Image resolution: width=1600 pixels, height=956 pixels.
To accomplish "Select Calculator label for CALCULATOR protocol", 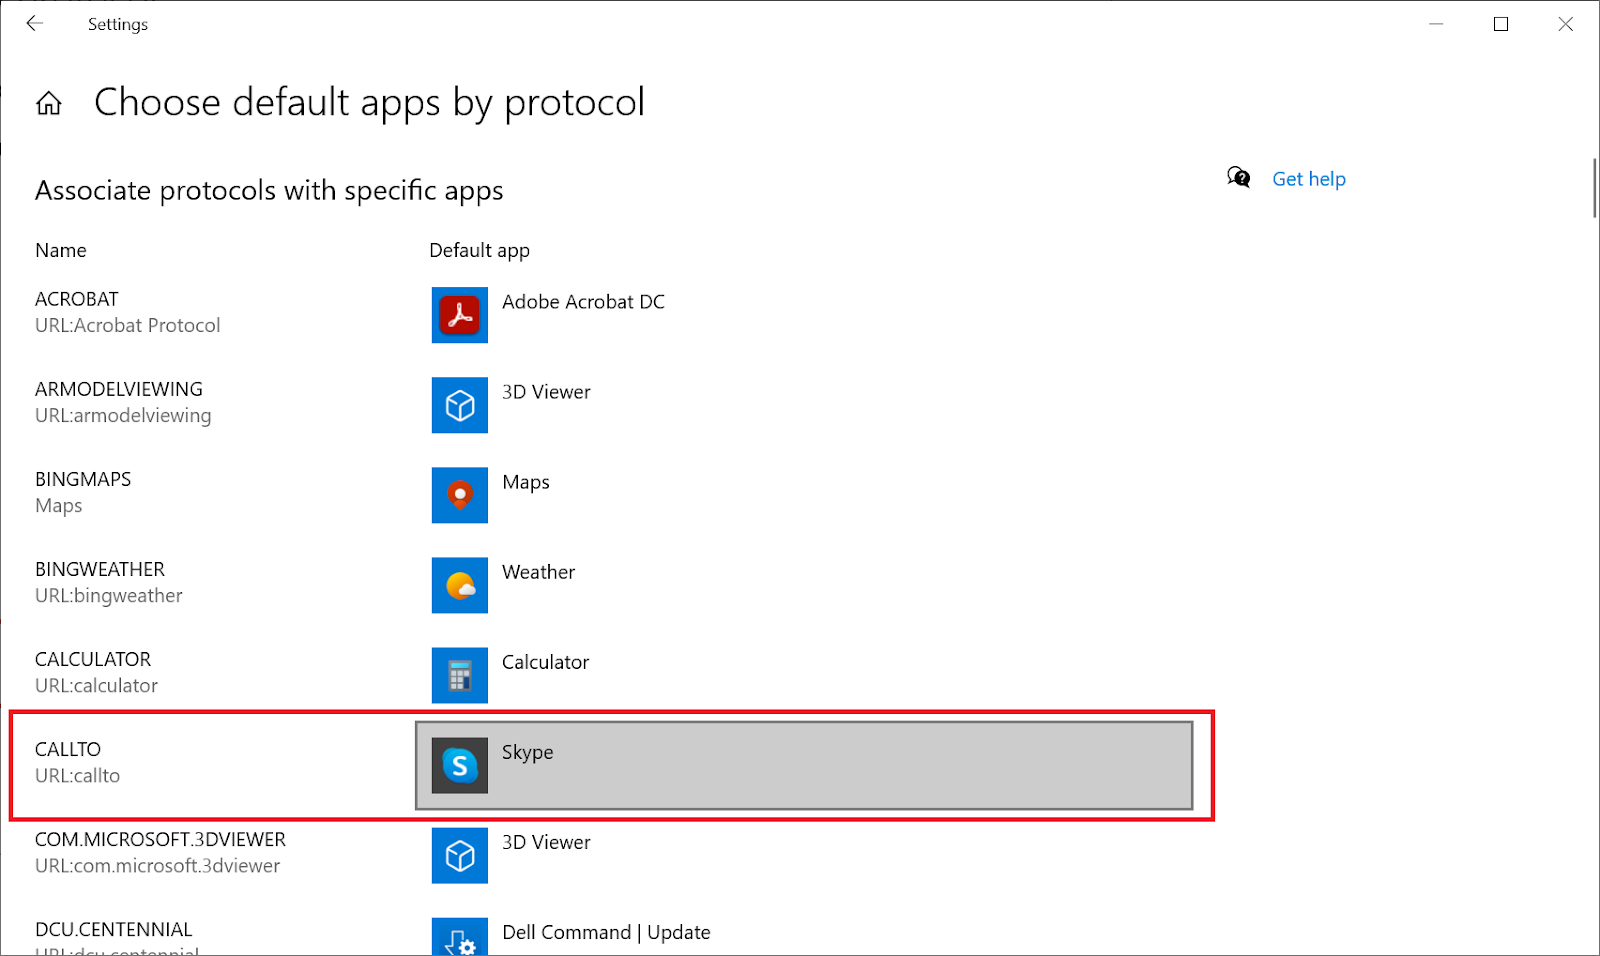I will click(545, 662).
